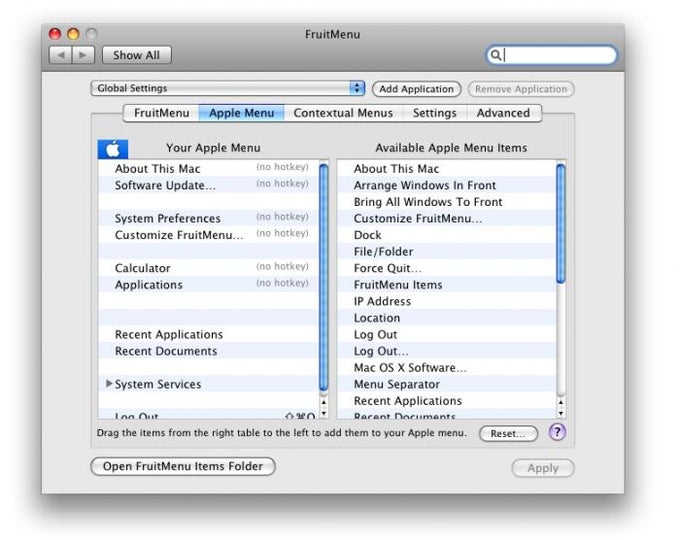Click the right list's scroll up arrow
680x540 pixels.
coord(561,403)
